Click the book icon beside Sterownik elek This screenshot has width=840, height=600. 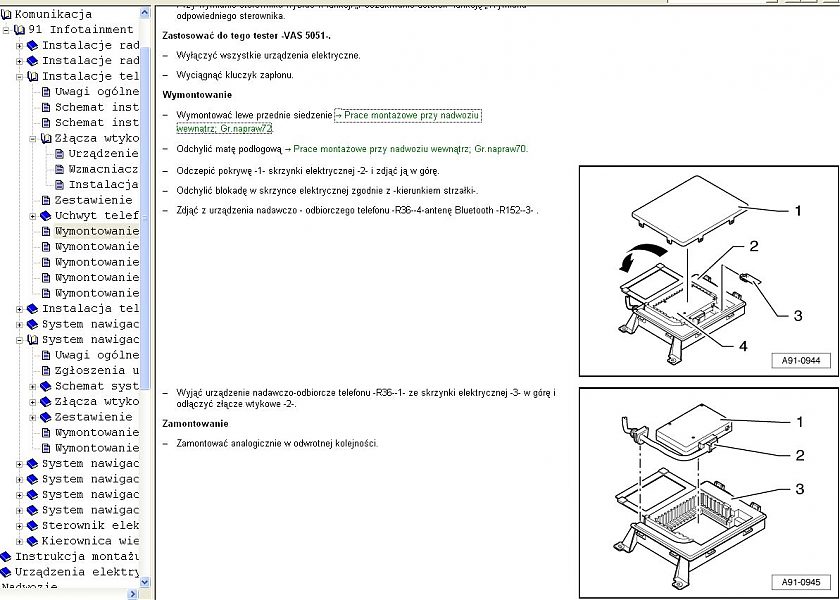(x=33, y=526)
